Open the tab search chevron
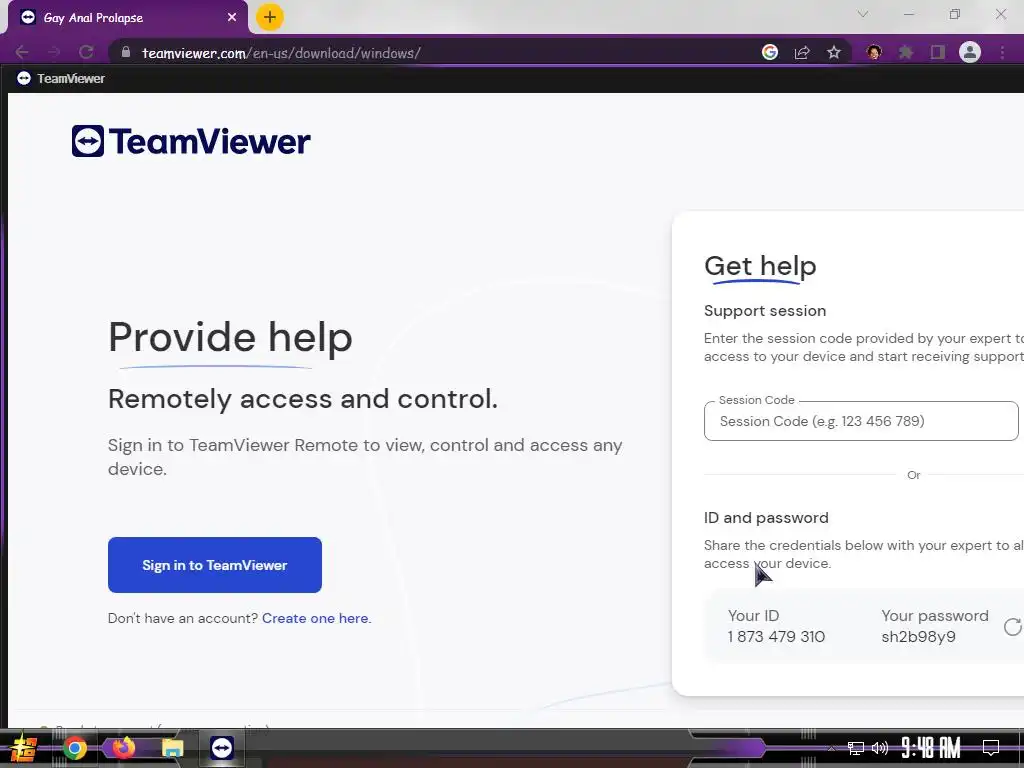This screenshot has height=768, width=1024. tap(863, 14)
